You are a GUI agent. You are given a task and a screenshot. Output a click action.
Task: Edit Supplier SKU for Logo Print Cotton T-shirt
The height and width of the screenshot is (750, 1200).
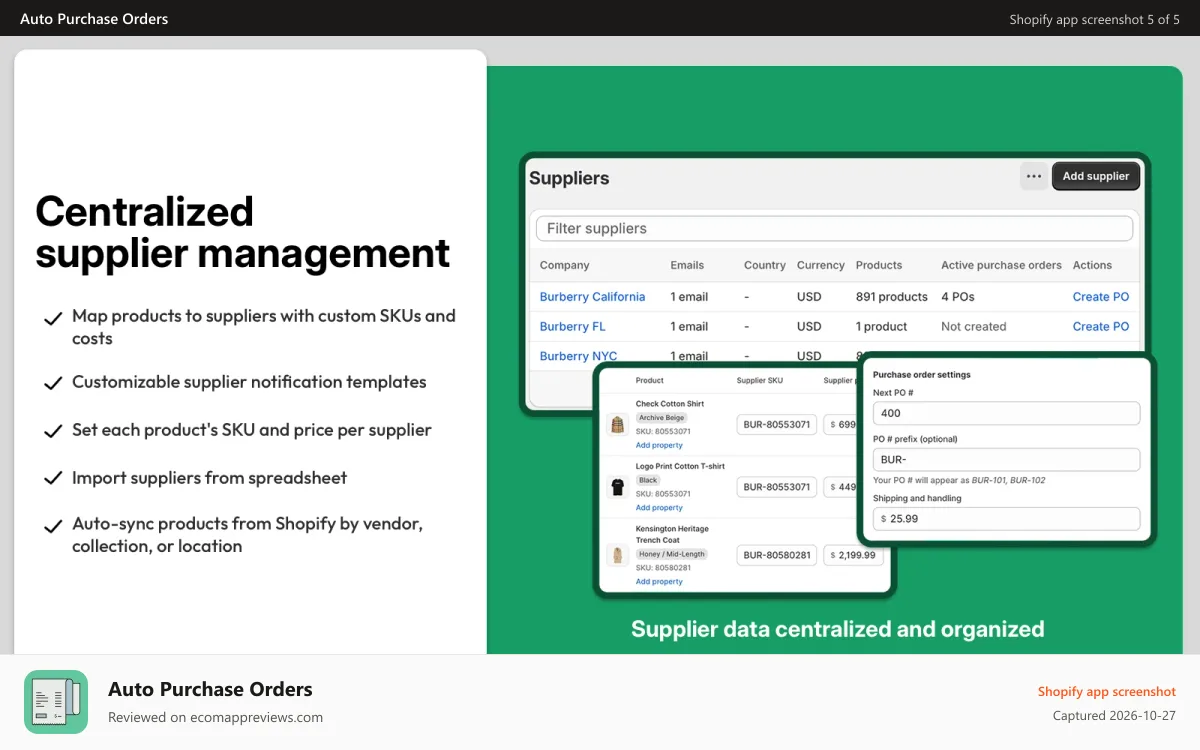coord(777,487)
